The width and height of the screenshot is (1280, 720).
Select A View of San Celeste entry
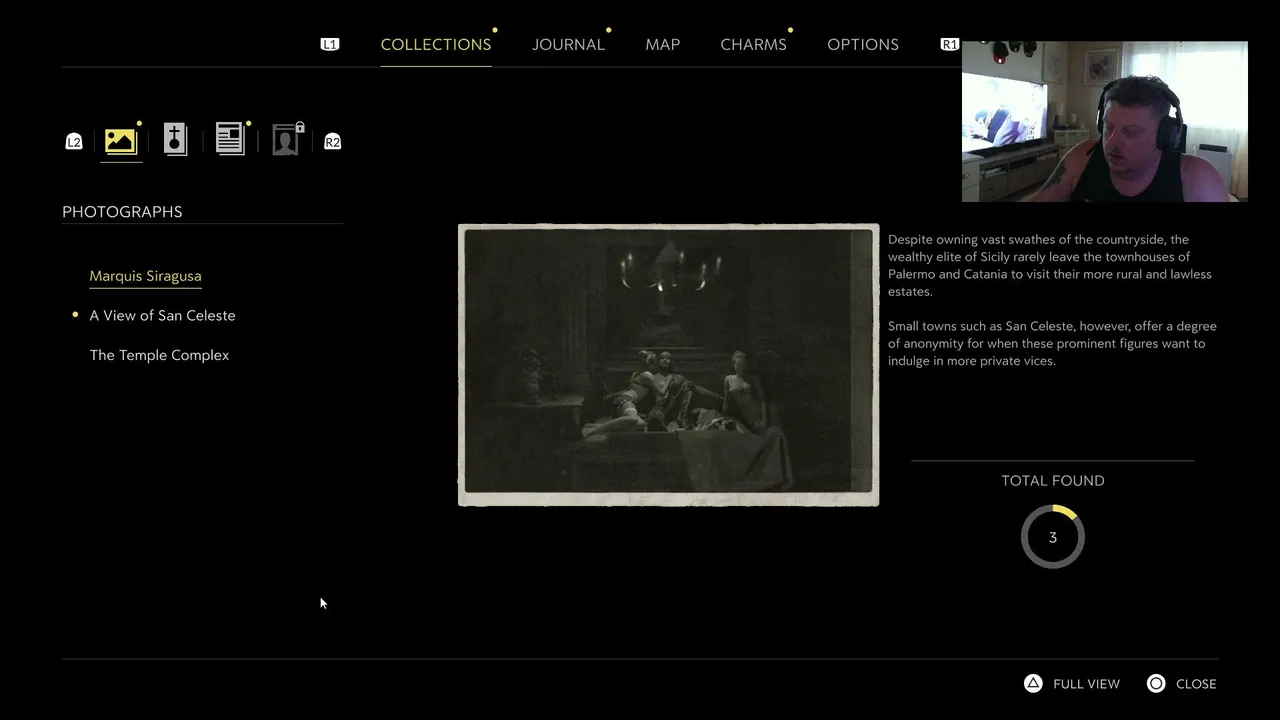click(162, 315)
